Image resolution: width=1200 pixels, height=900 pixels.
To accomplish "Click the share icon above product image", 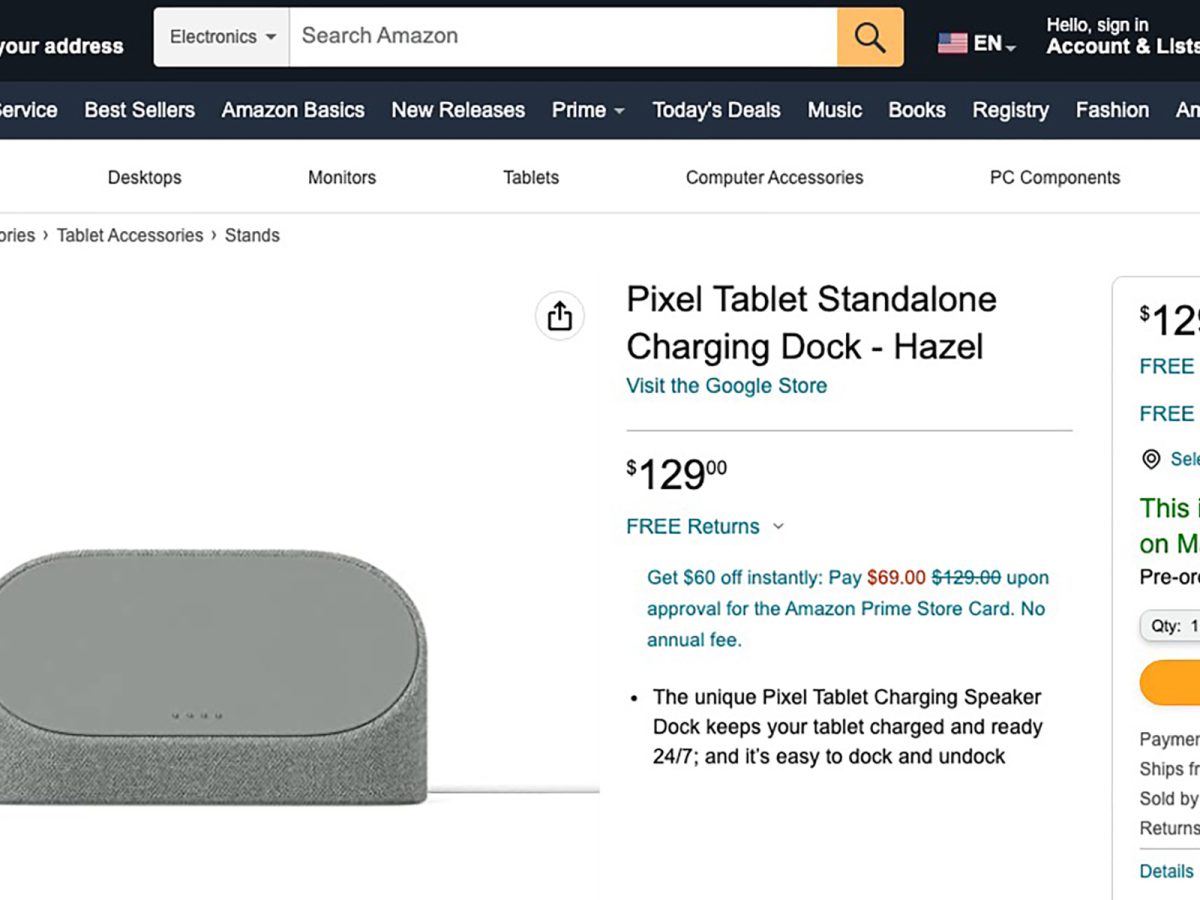I will tap(559, 316).
